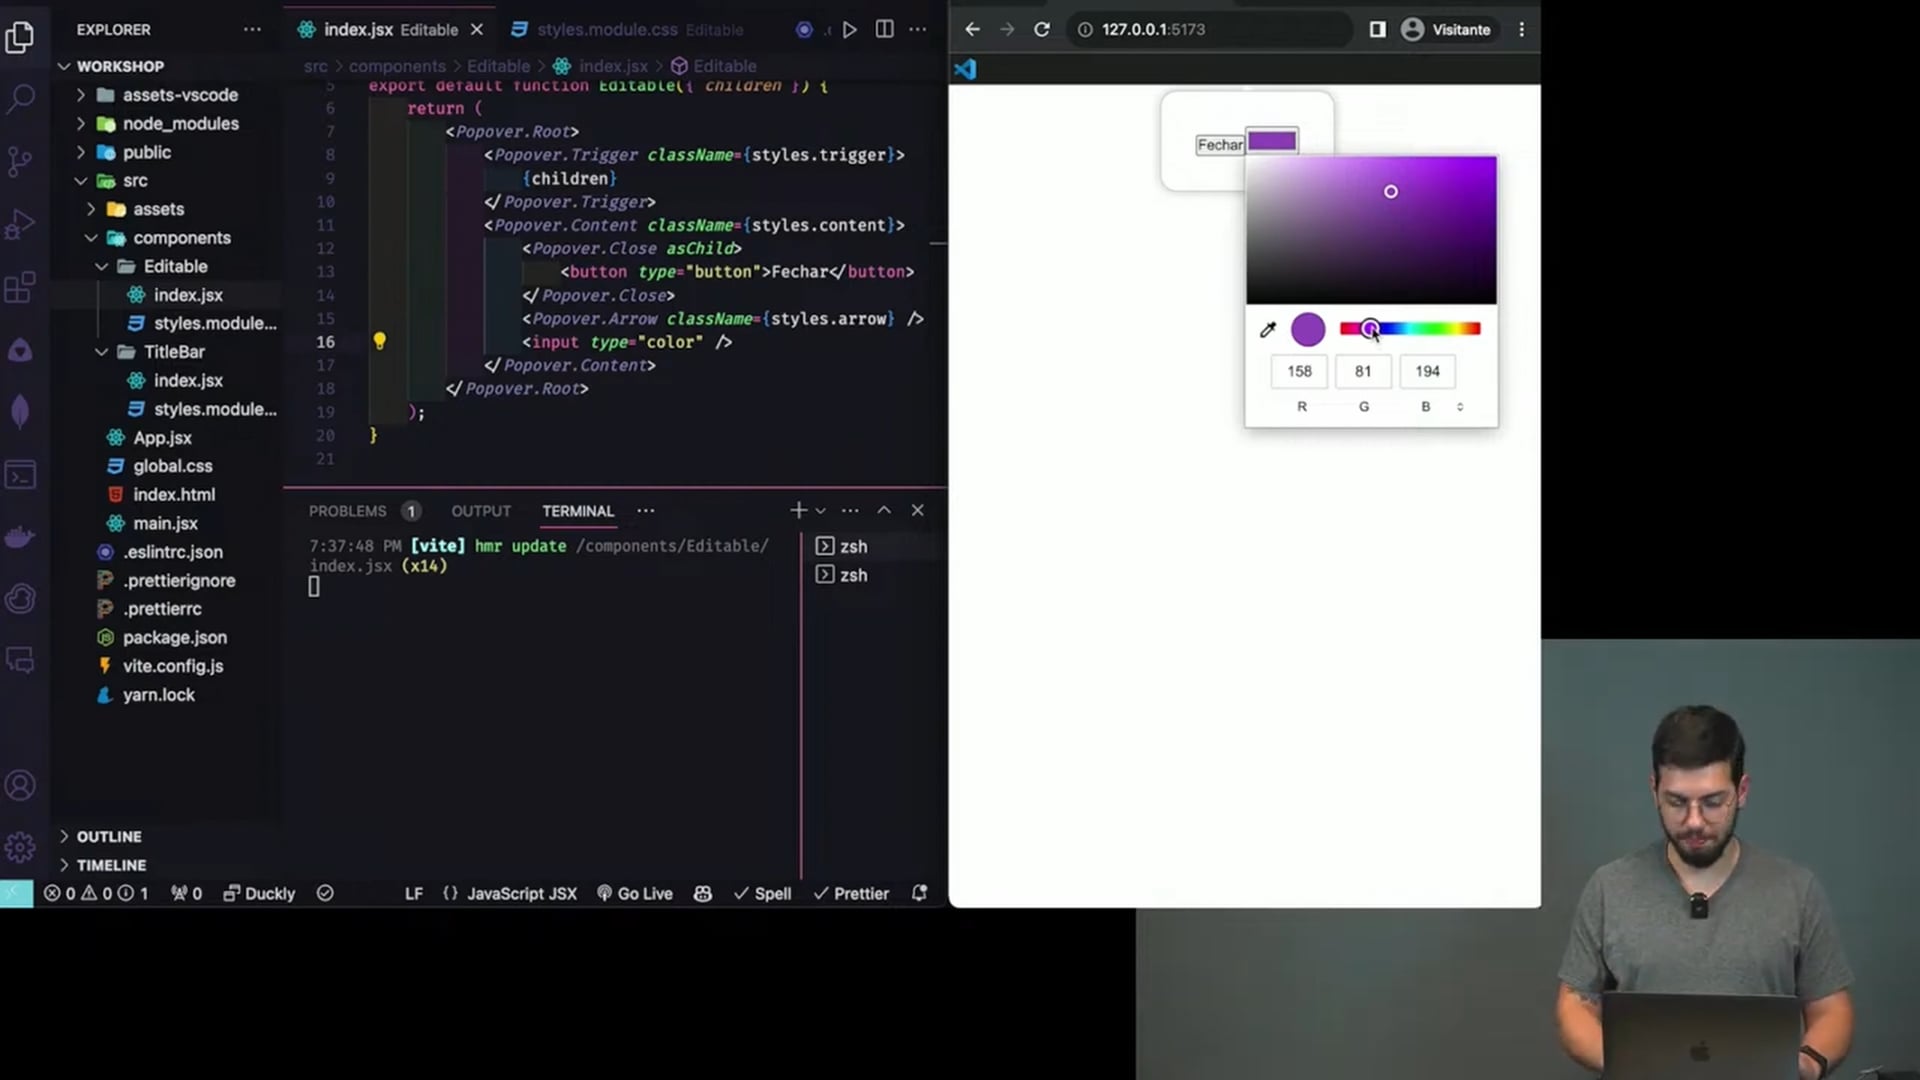Open the styles.module.css editor tab
Viewport: 1920px width, 1080px height.
[607, 30]
